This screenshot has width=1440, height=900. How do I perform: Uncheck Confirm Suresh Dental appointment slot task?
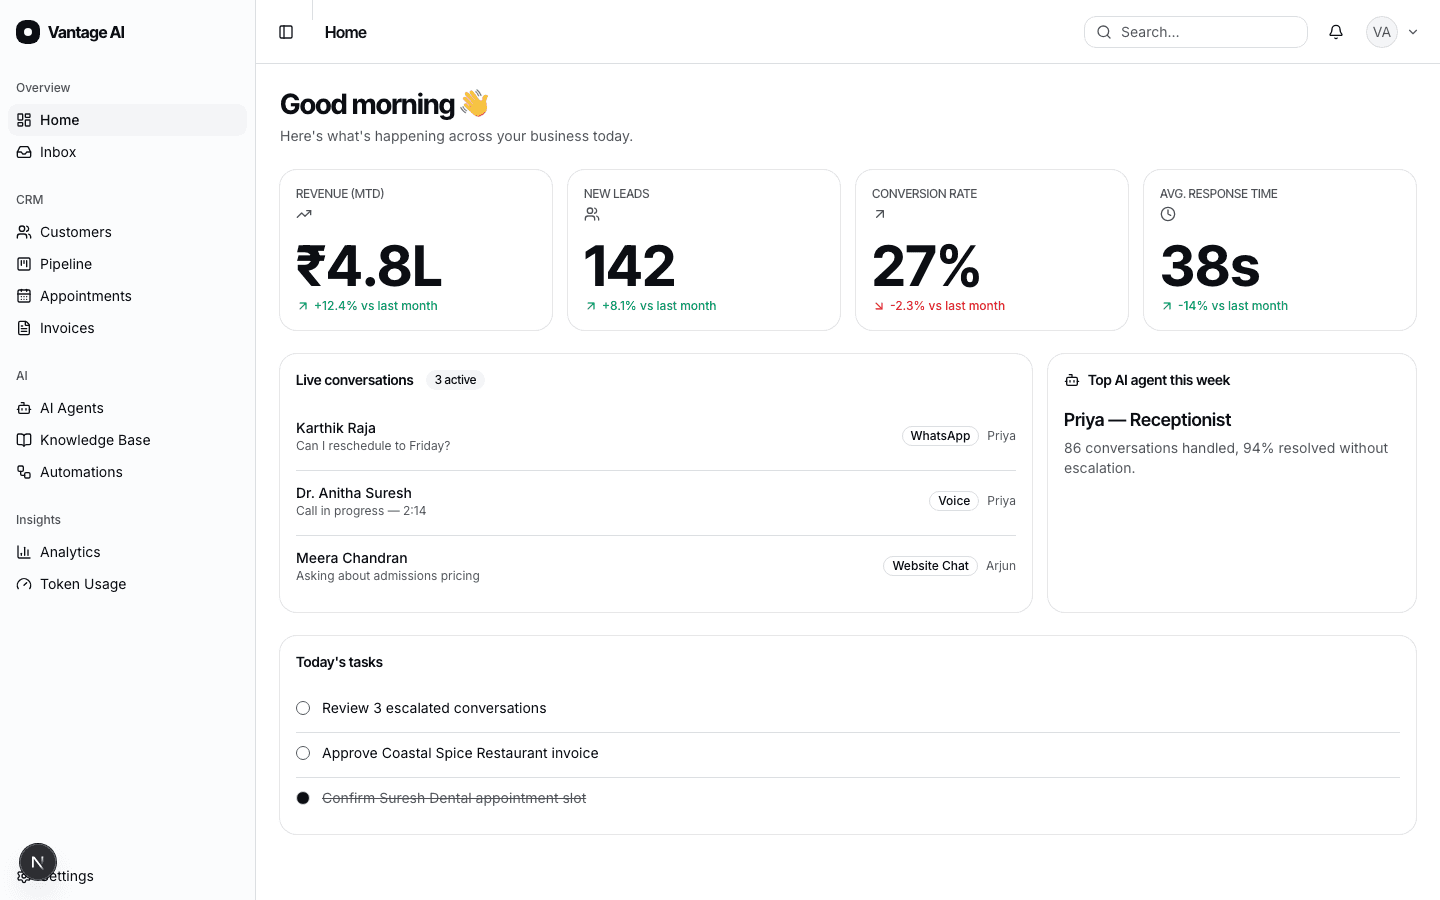303,798
